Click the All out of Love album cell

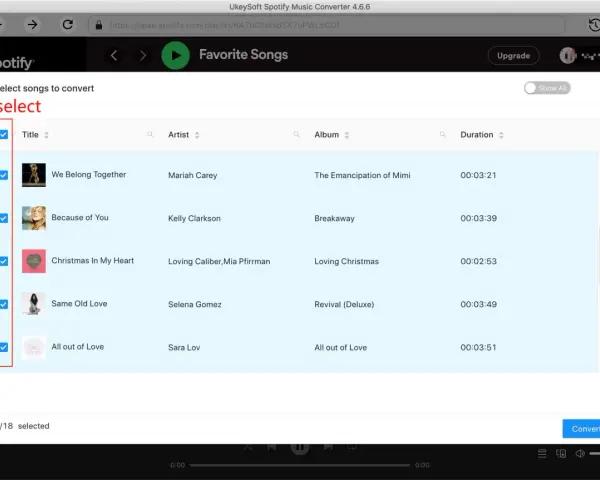coord(341,348)
